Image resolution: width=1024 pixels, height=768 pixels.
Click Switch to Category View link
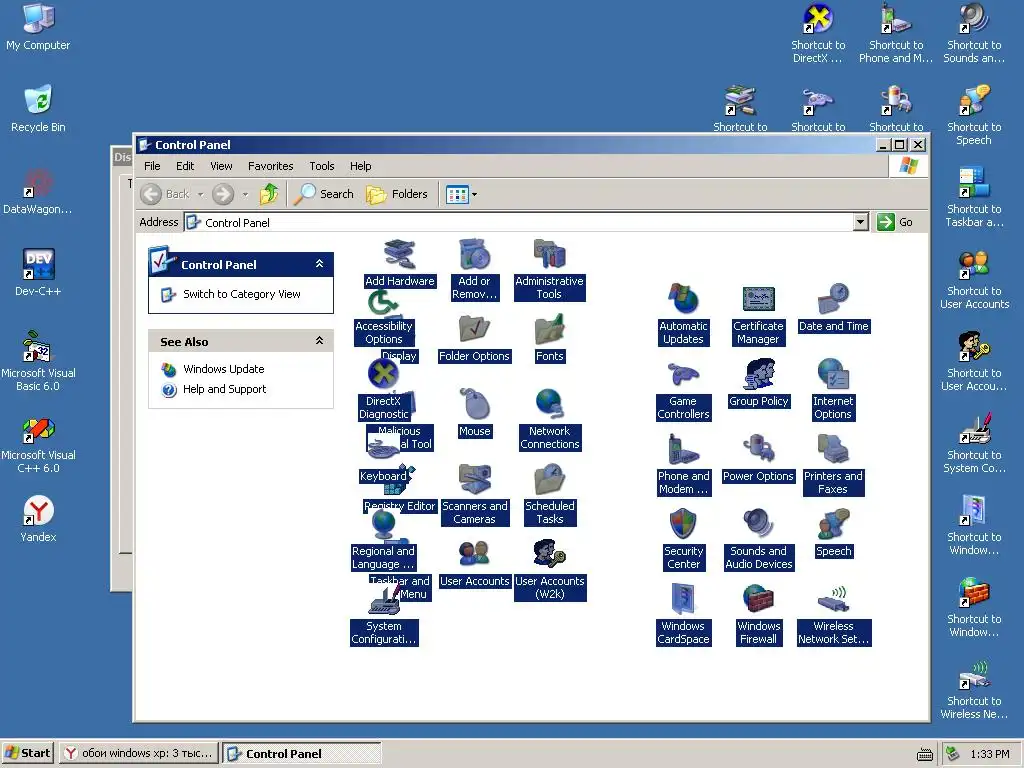tap(242, 294)
